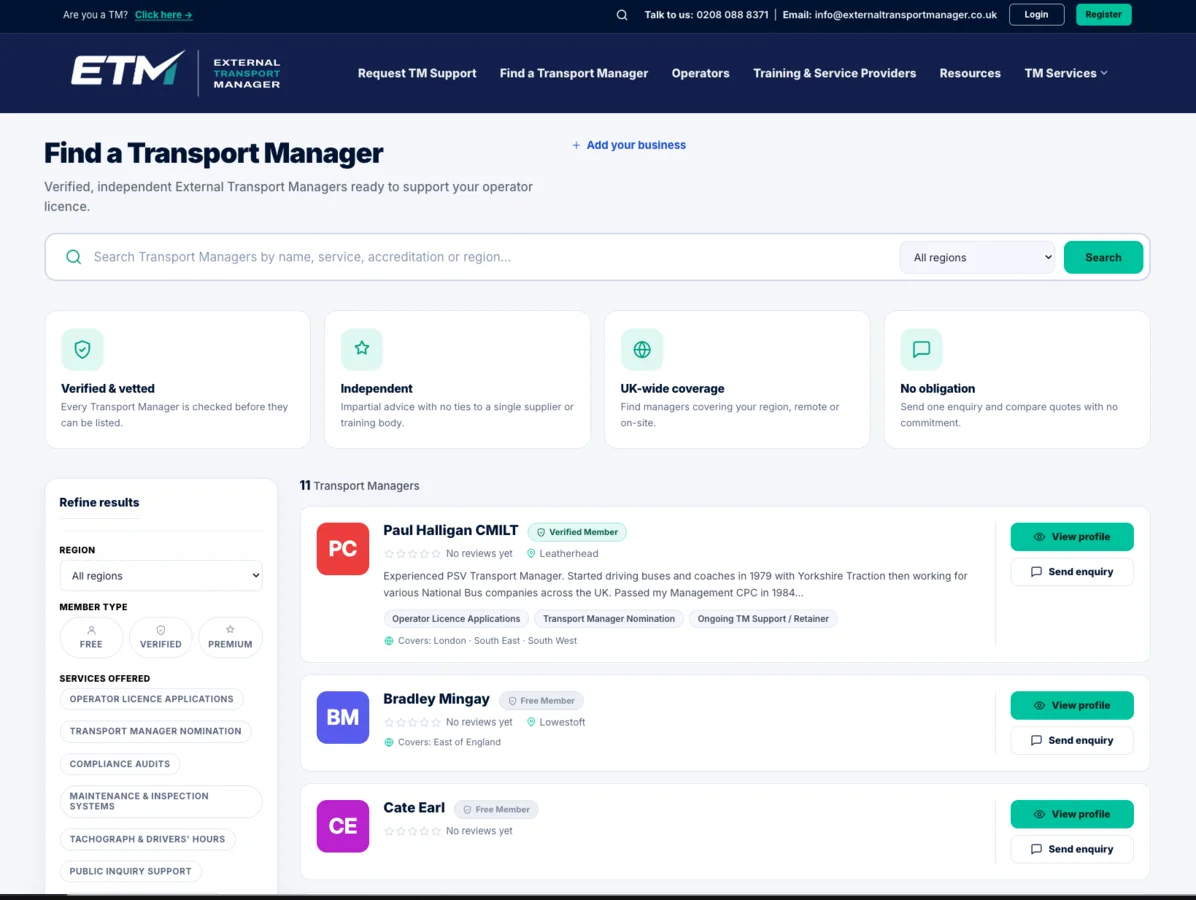Viewport: 1196px width, 900px height.
Task: Click the ETM logo
Action: [x=175, y=72]
